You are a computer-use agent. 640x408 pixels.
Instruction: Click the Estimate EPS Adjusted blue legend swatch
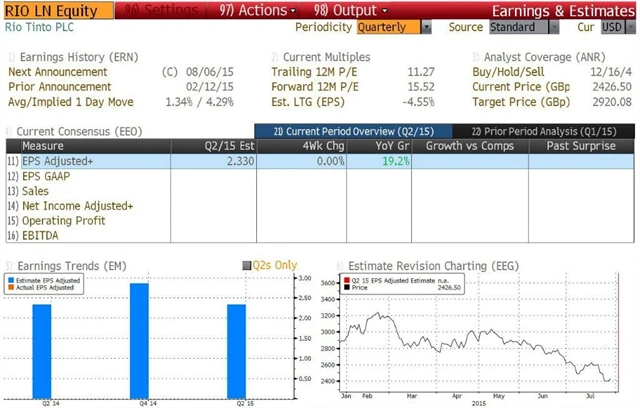(x=12, y=281)
